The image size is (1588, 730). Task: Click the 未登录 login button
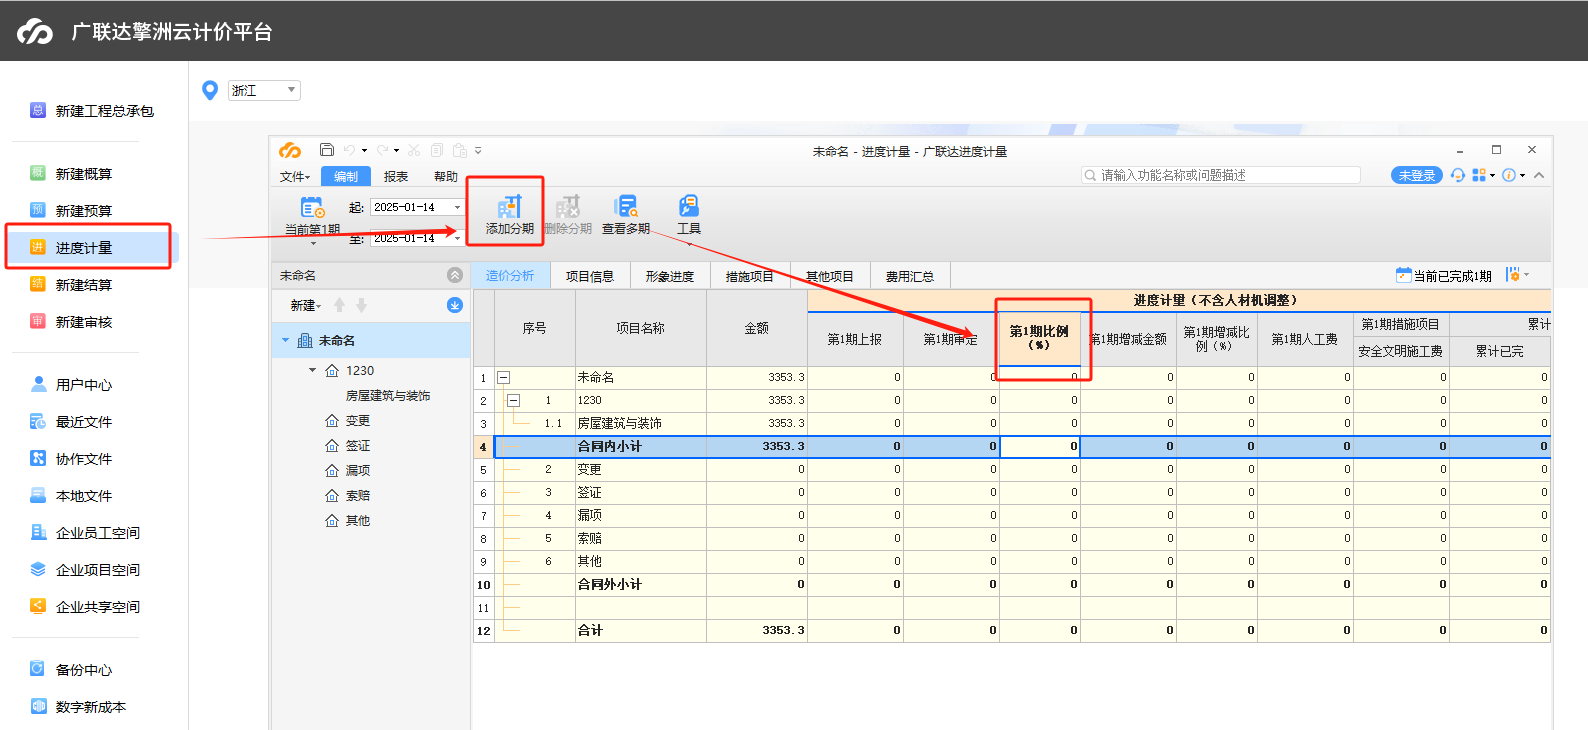point(1417,175)
